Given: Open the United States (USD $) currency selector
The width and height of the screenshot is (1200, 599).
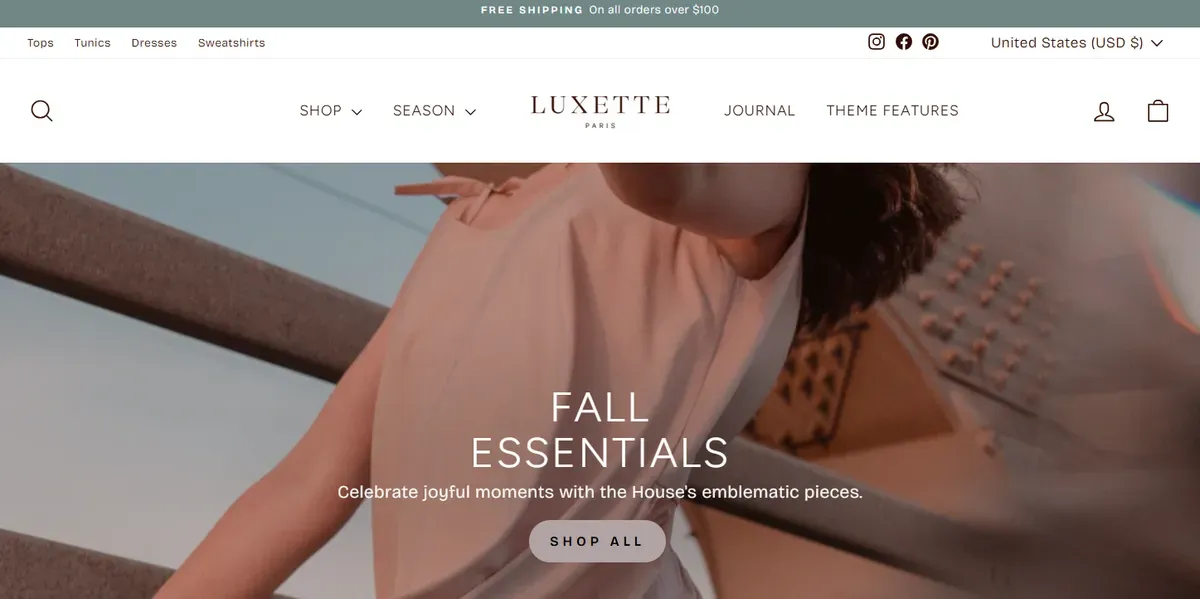Looking at the screenshot, I should 1076,43.
